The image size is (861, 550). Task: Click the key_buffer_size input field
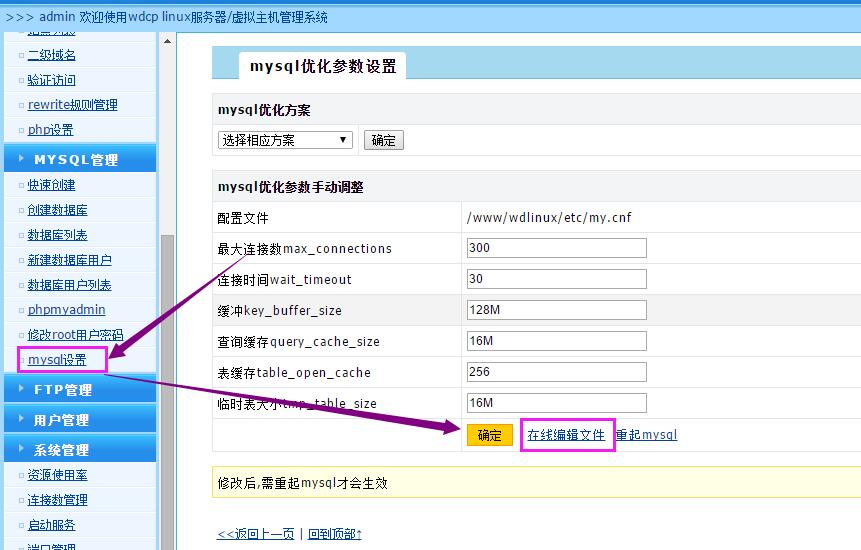point(557,310)
